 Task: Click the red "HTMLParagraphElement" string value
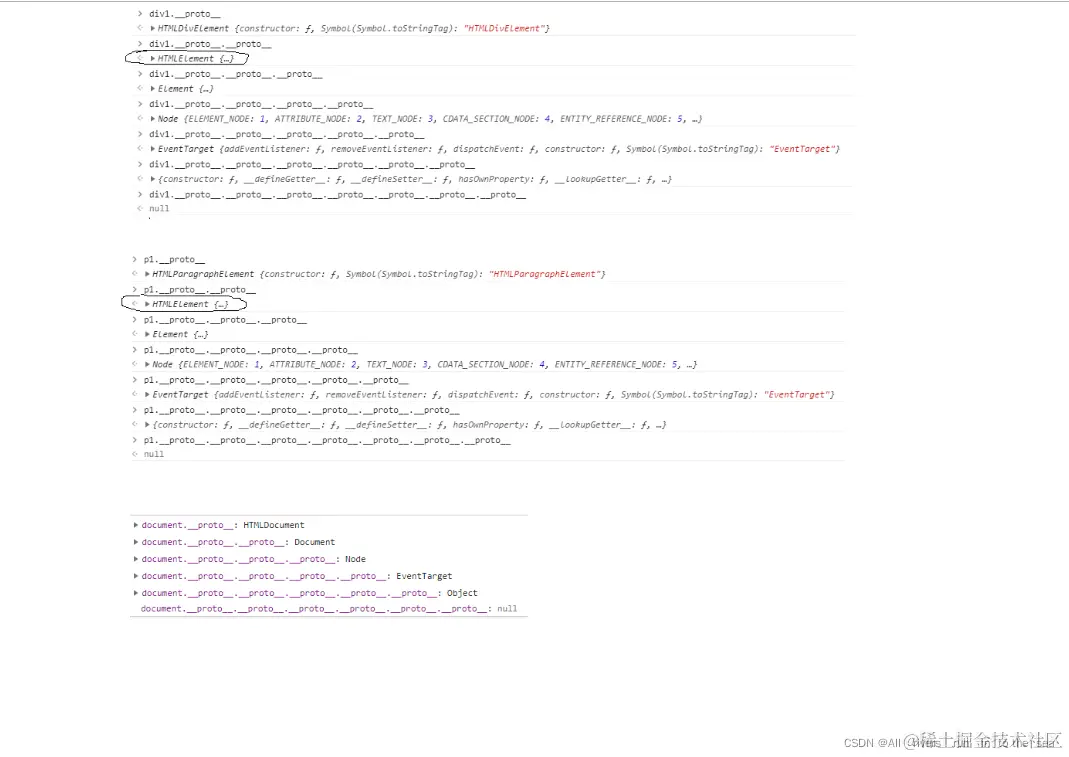pyautogui.click(x=544, y=274)
